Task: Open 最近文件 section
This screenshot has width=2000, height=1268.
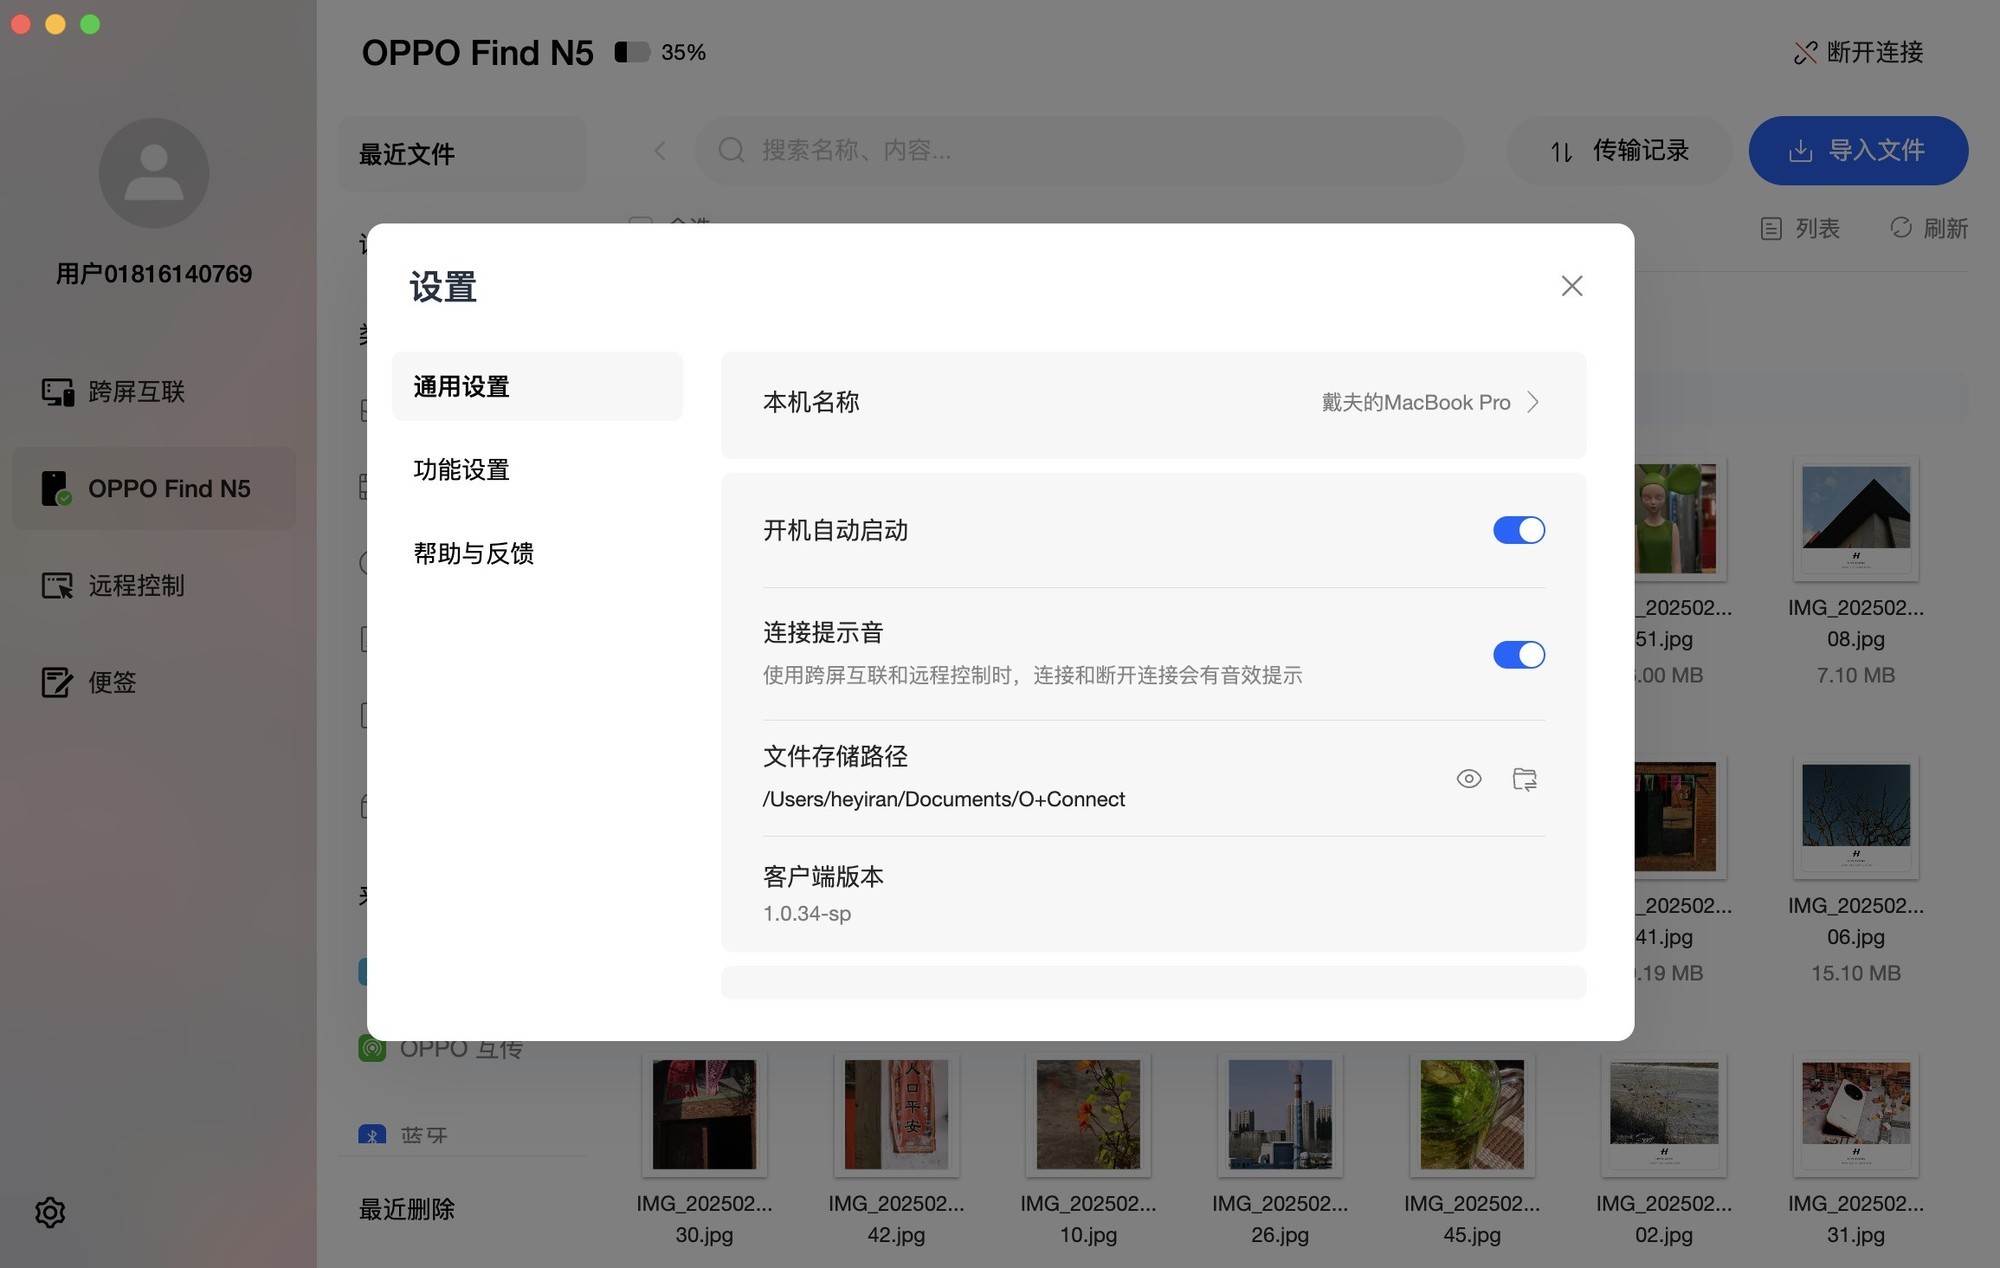Action: [x=462, y=154]
